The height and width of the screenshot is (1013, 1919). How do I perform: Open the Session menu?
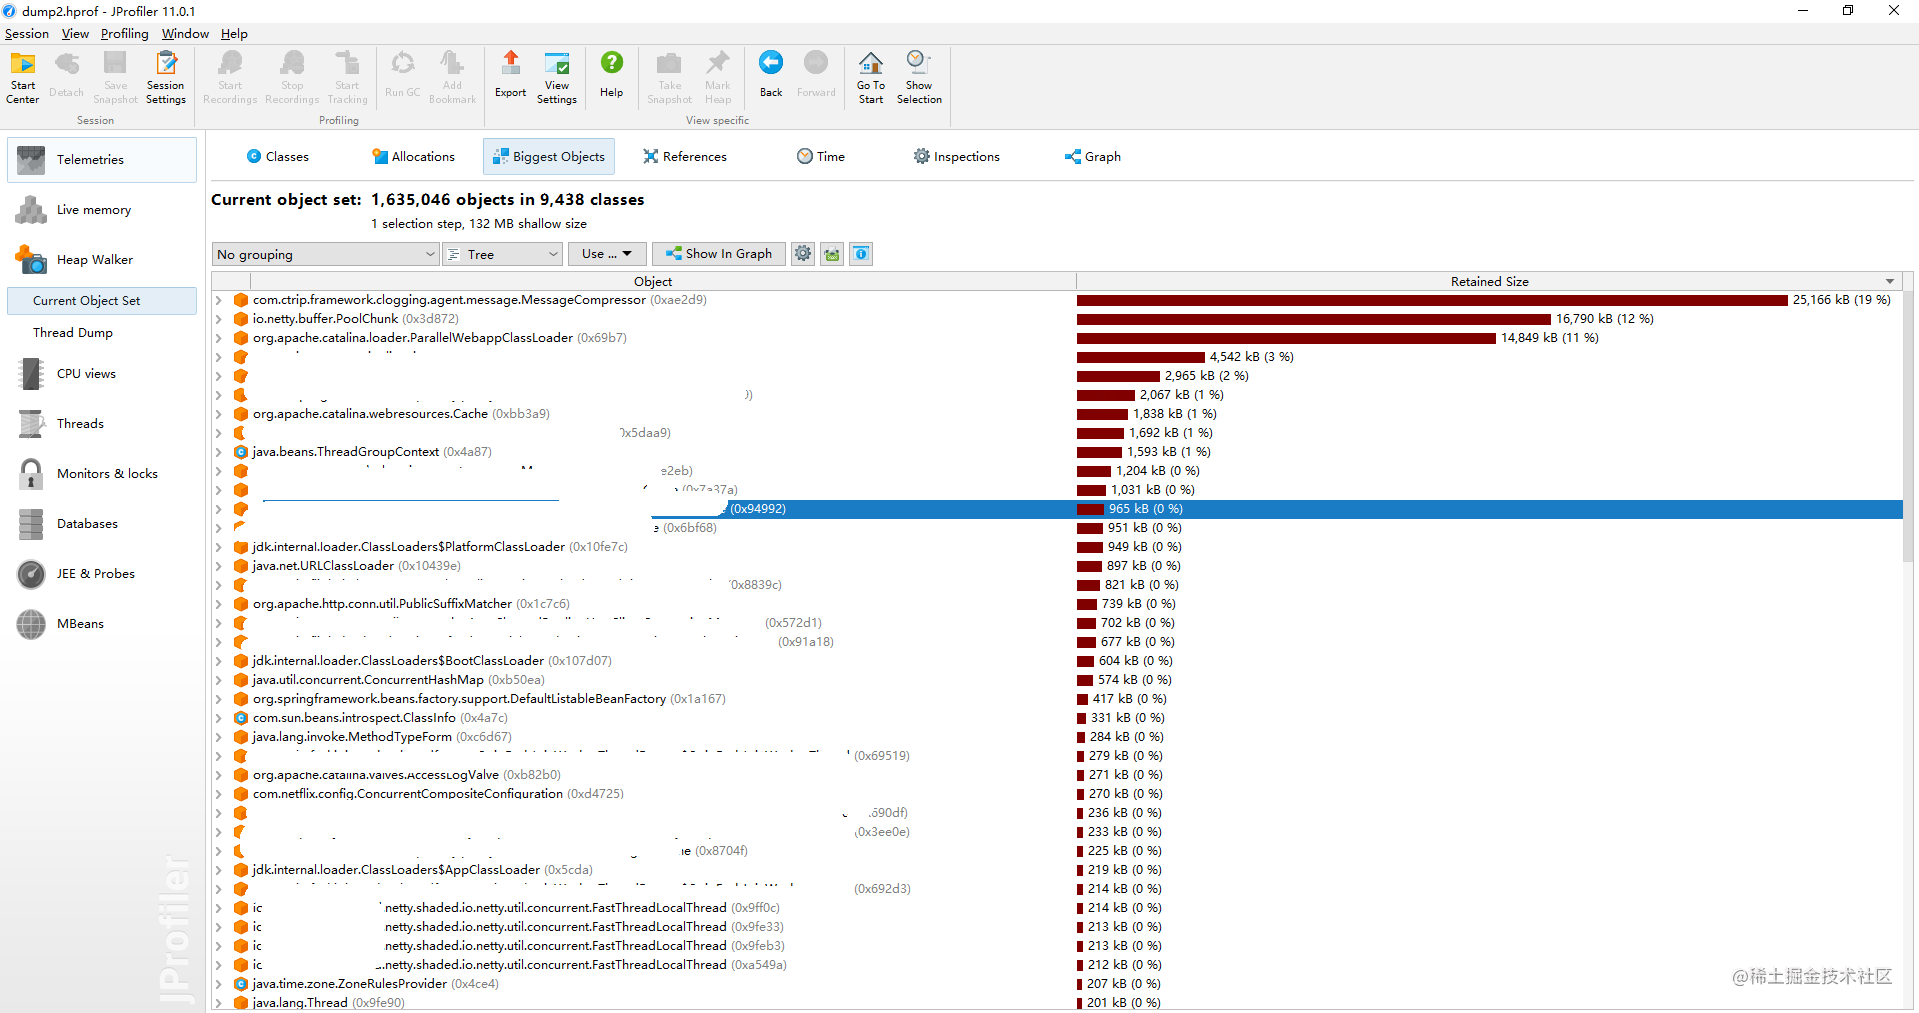tap(26, 33)
